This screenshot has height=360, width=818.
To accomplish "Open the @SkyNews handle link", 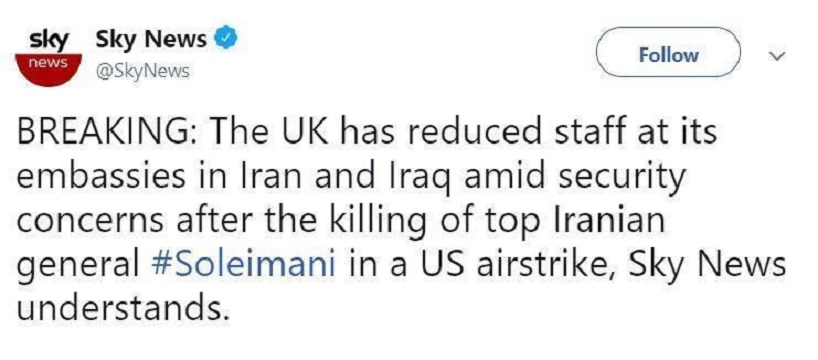I will 142,70.
